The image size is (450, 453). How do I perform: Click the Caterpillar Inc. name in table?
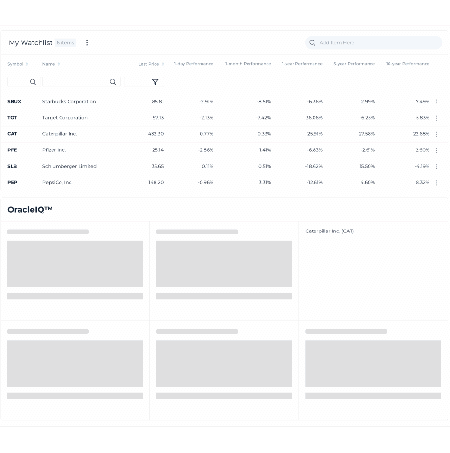pos(59,134)
